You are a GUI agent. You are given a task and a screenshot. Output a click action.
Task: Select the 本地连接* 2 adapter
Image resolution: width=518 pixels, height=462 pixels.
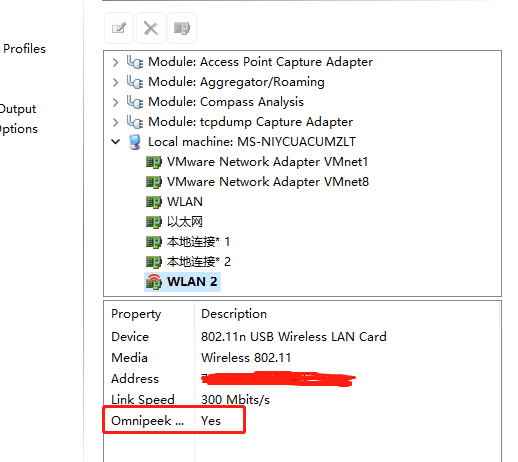click(x=199, y=262)
